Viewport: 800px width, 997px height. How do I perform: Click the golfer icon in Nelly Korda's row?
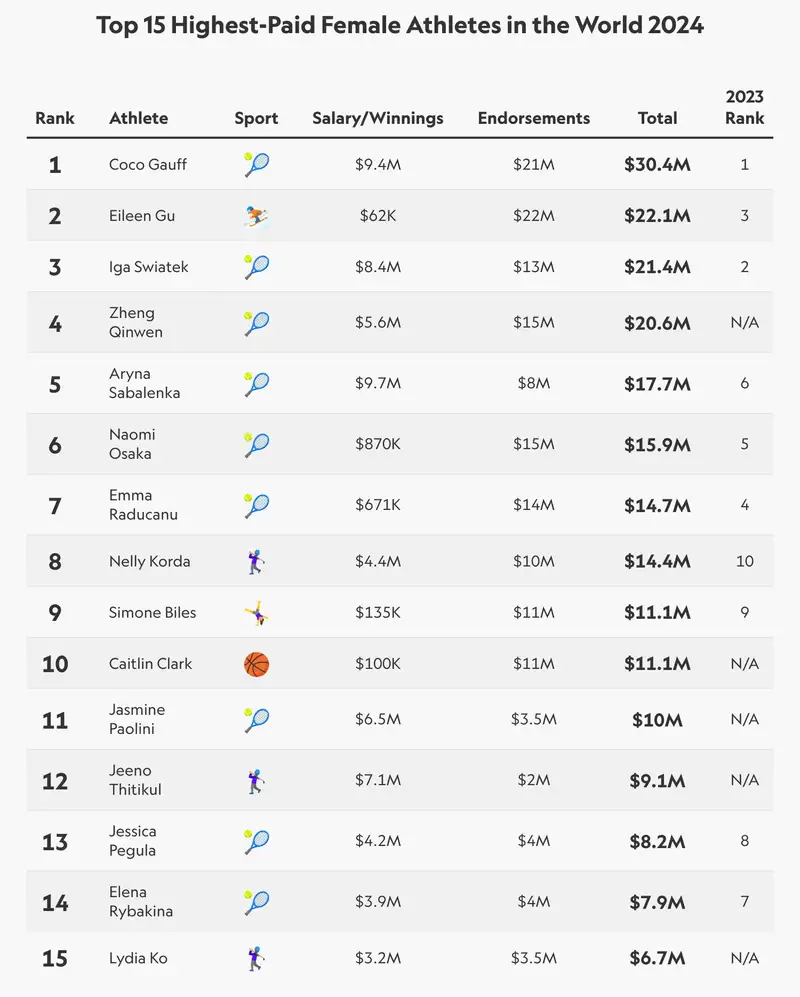coord(256,562)
